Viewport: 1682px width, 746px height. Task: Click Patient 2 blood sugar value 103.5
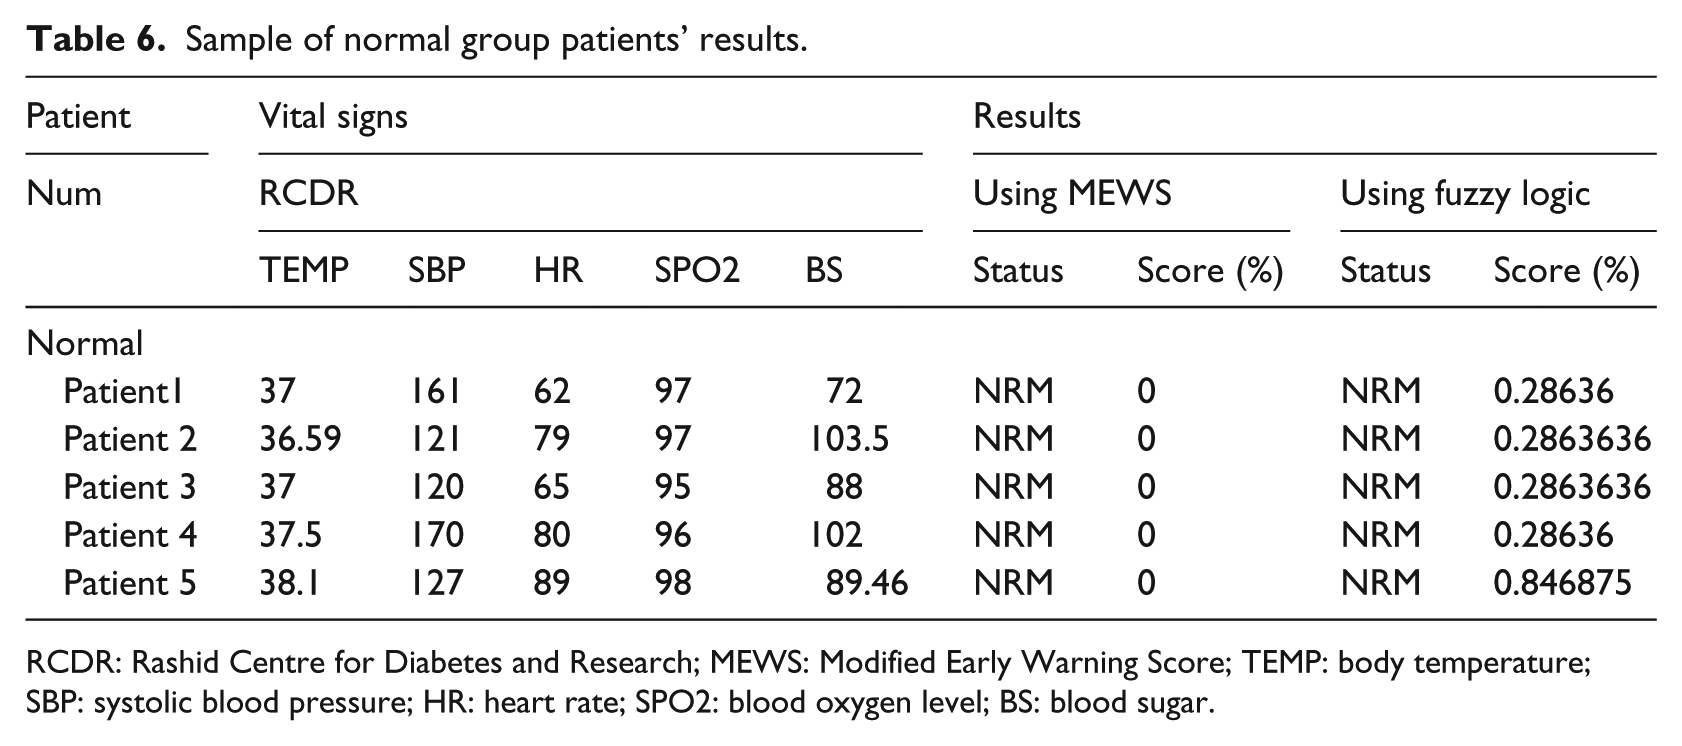click(849, 439)
